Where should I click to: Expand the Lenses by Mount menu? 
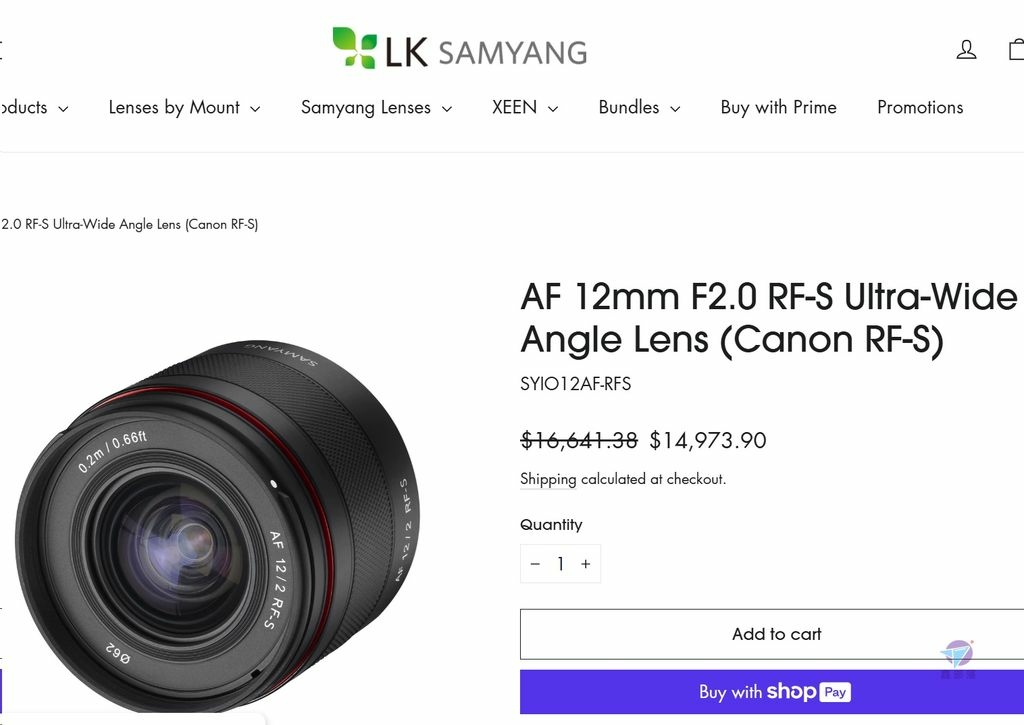(184, 108)
